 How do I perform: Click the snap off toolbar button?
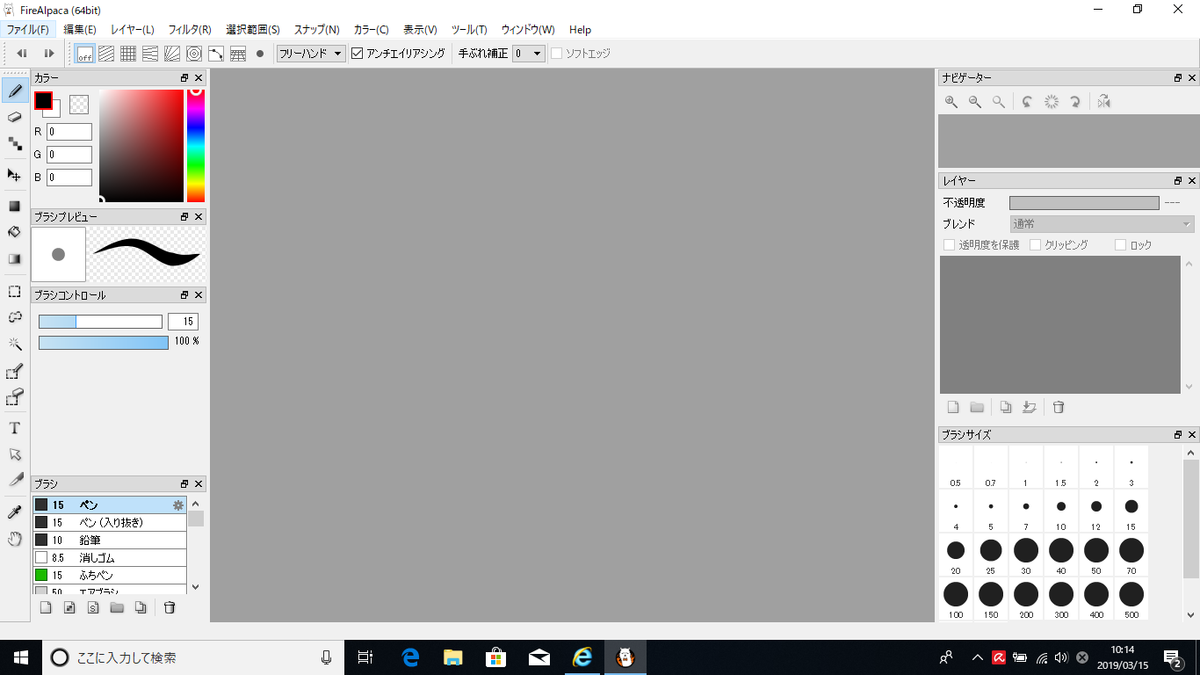84,54
